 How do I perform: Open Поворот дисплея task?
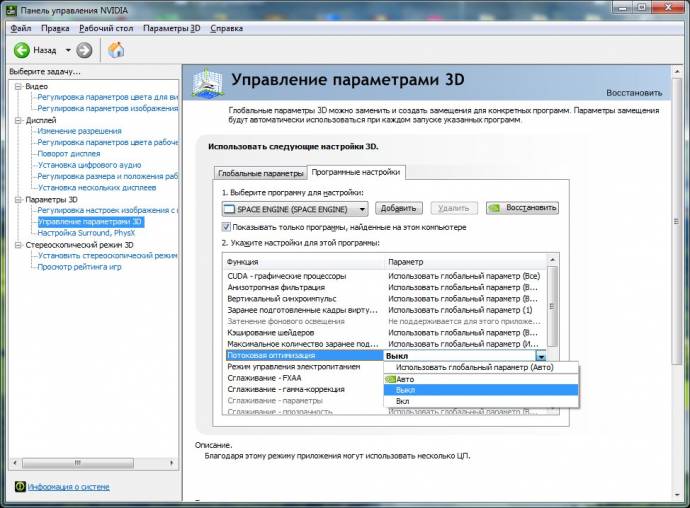coord(69,154)
